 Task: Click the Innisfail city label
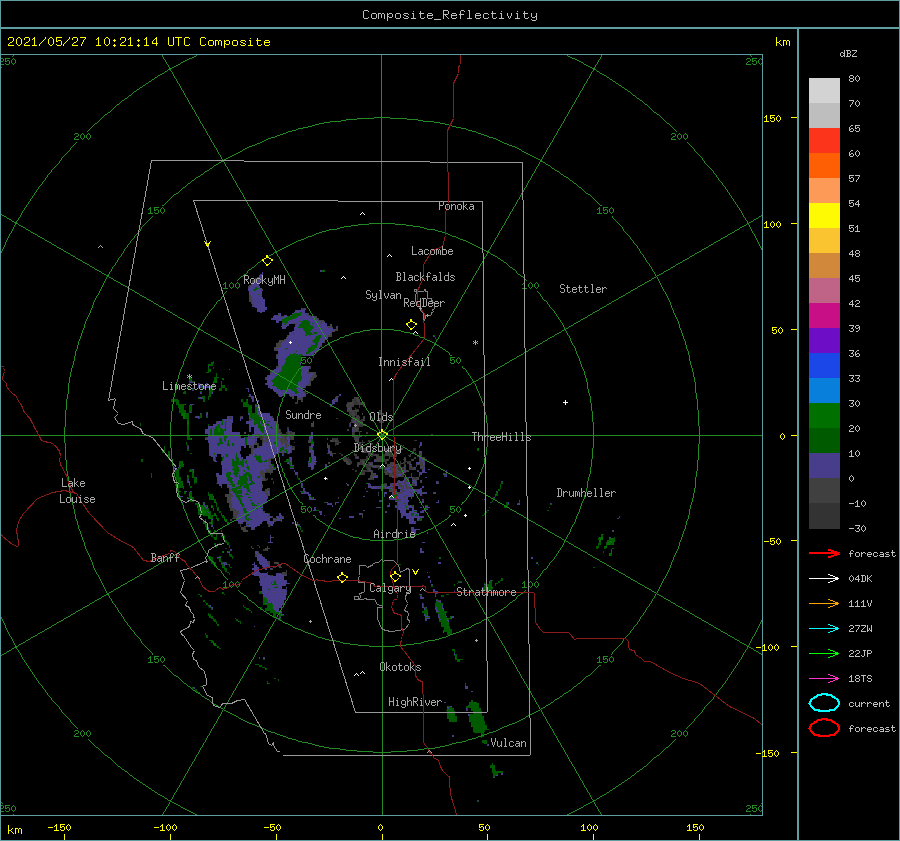coord(404,362)
